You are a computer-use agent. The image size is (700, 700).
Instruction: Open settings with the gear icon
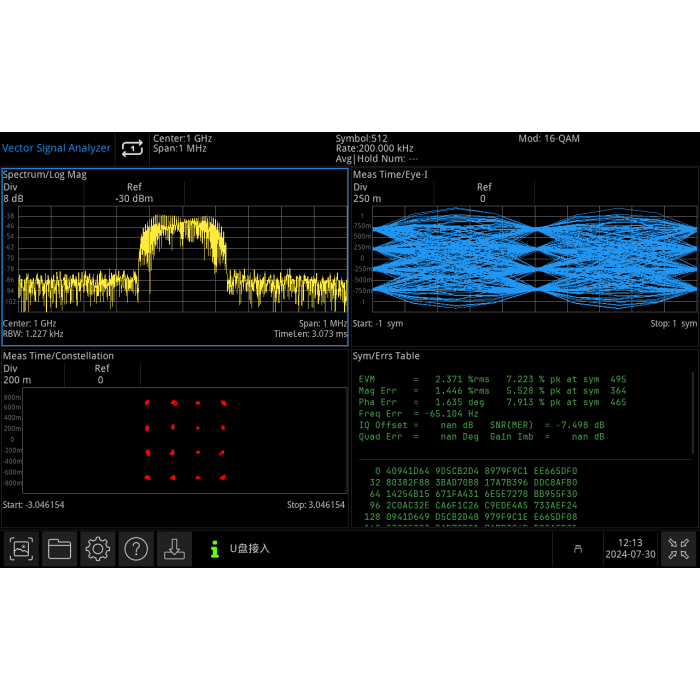98,549
